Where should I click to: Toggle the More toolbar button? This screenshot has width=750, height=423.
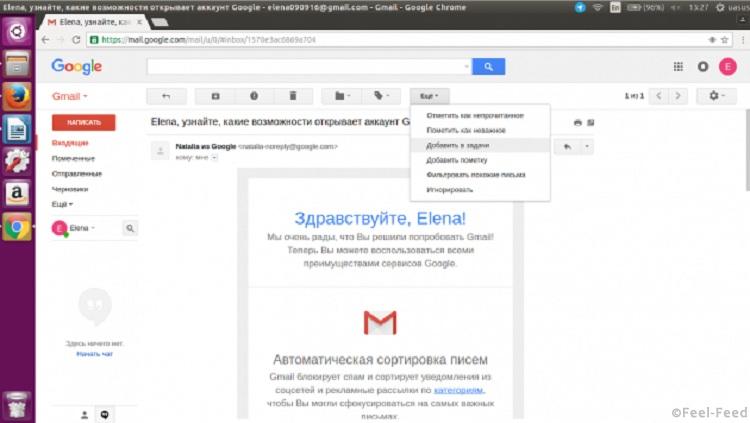(429, 96)
